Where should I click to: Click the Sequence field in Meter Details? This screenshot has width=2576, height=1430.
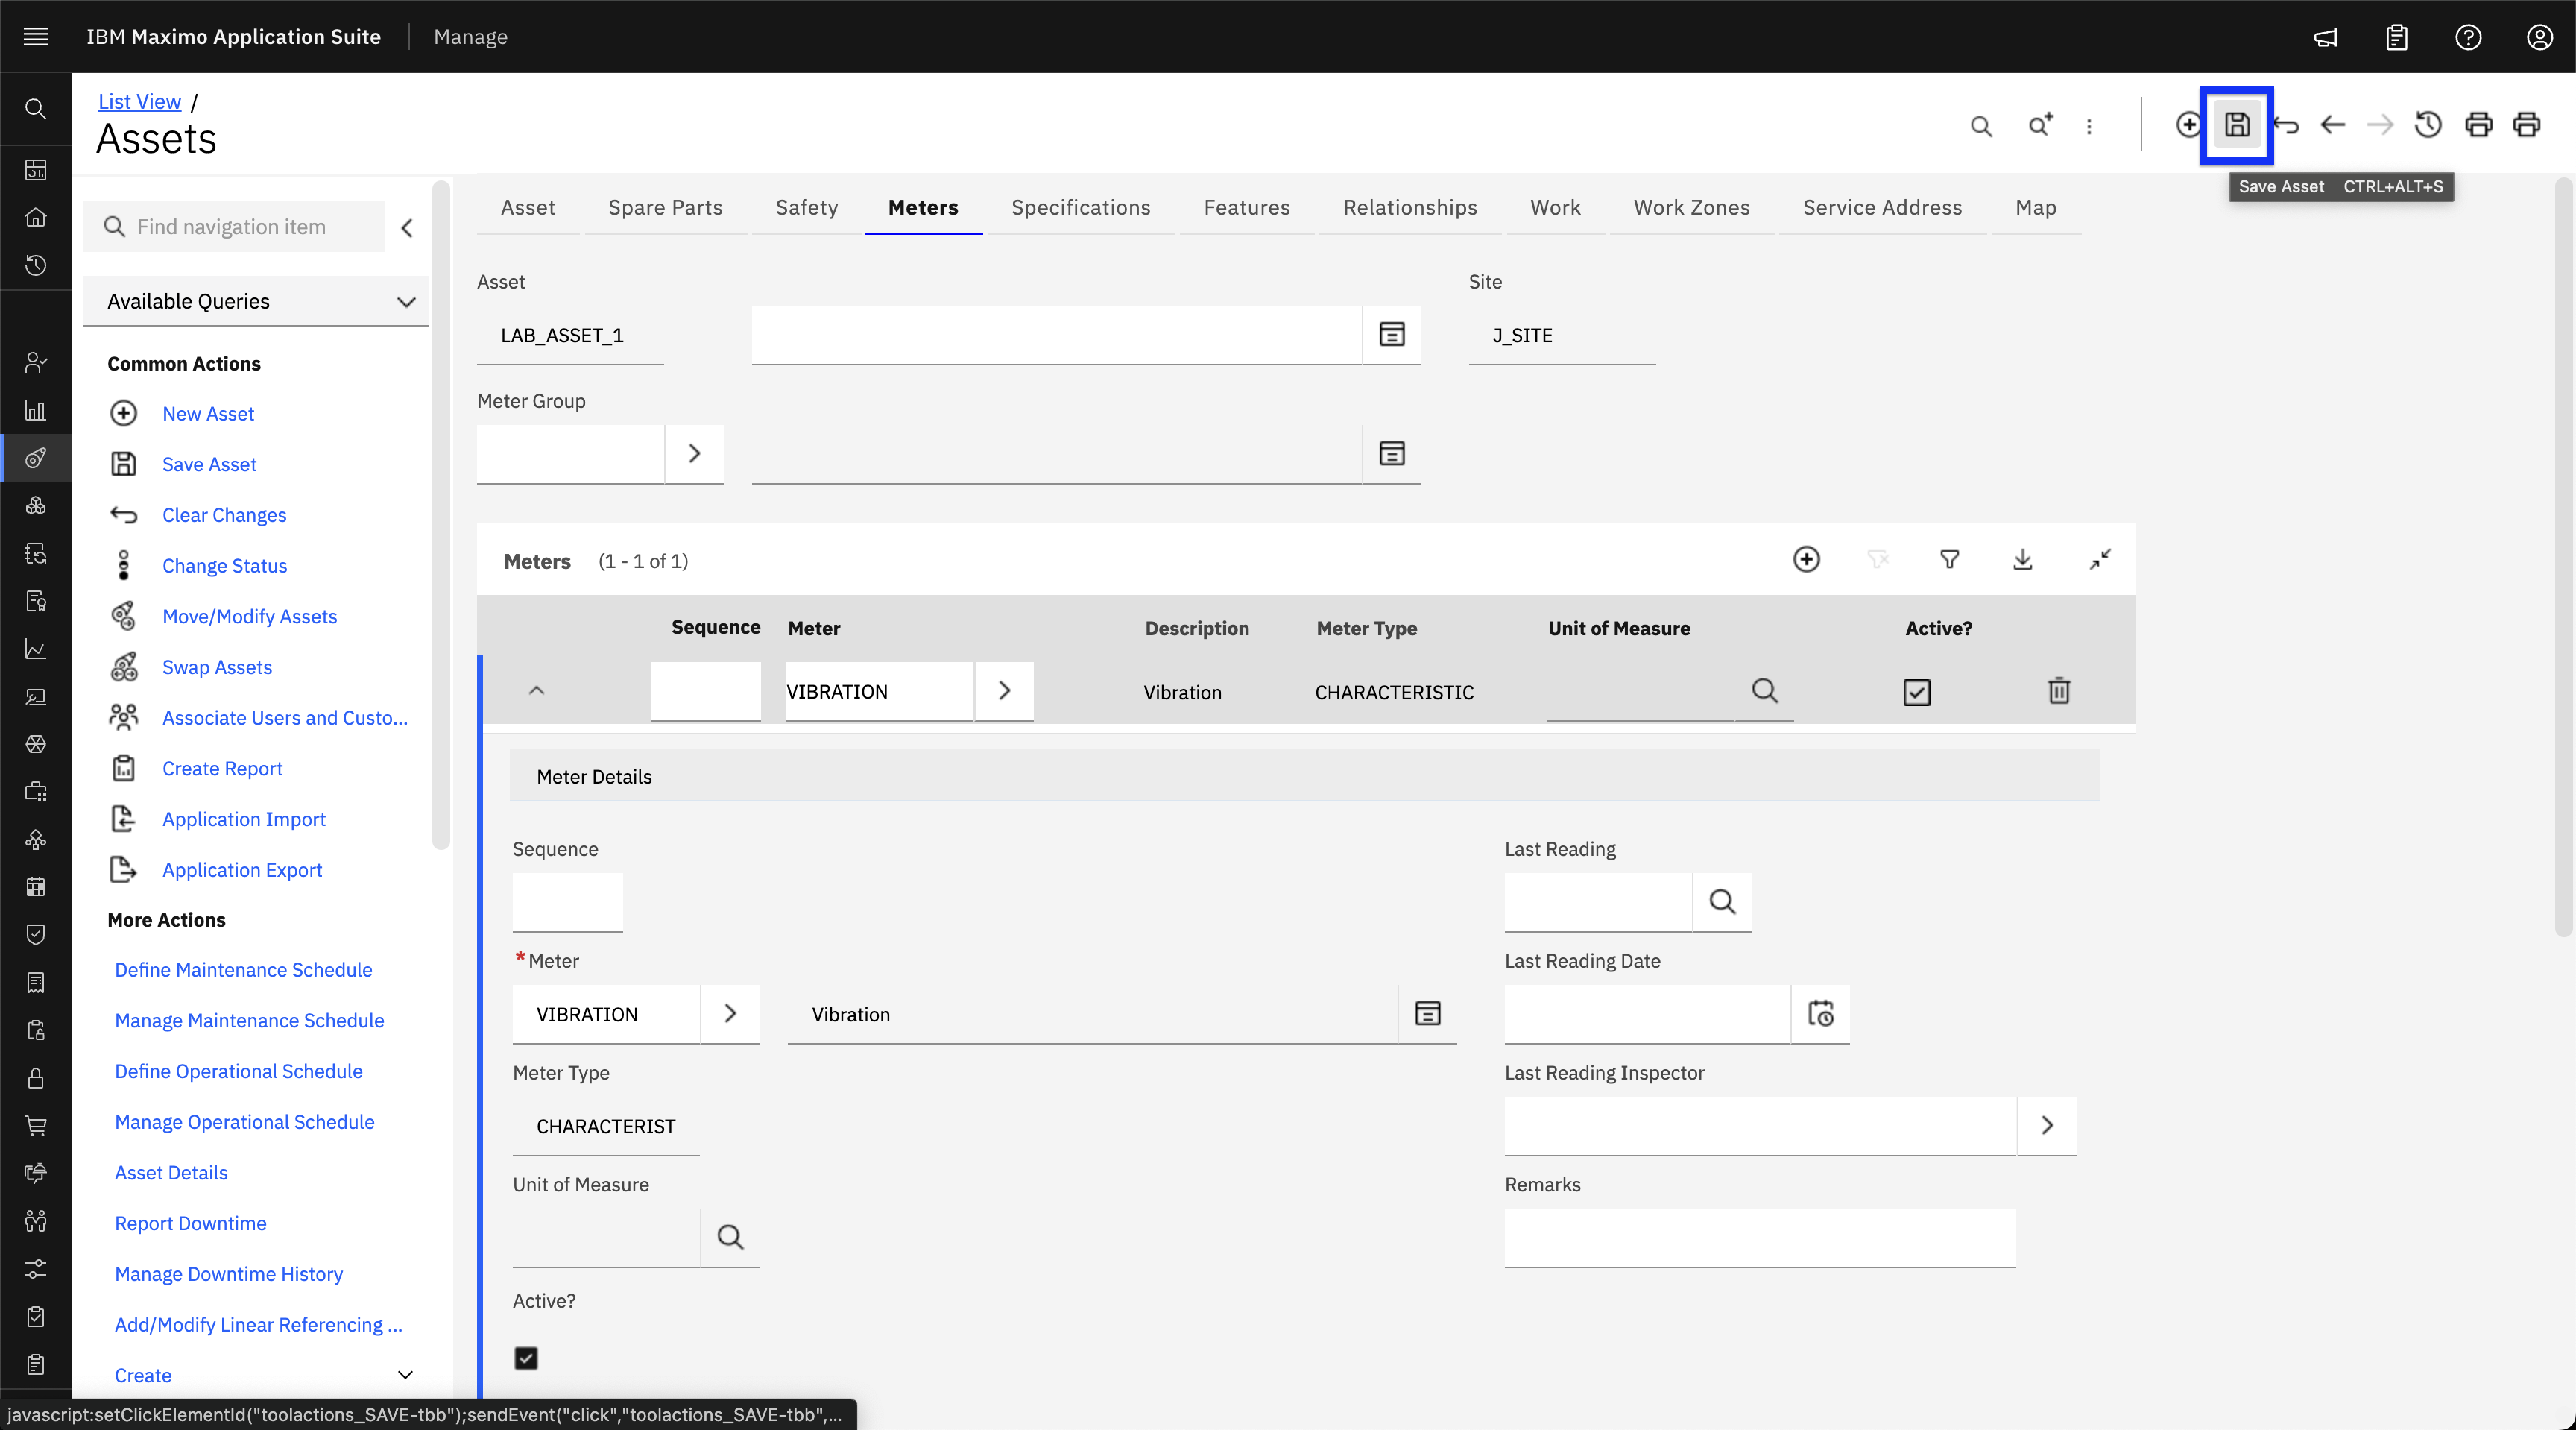[x=567, y=902]
